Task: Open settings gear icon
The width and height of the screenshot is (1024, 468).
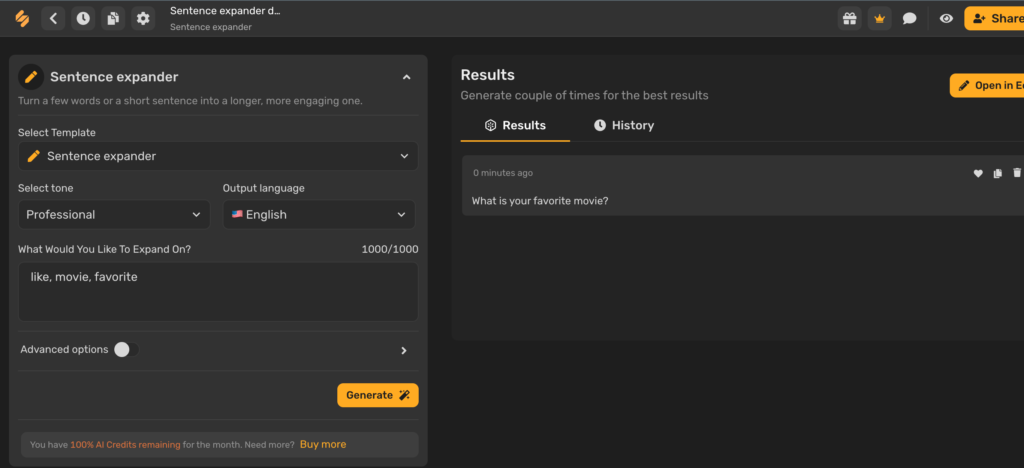Action: point(143,18)
